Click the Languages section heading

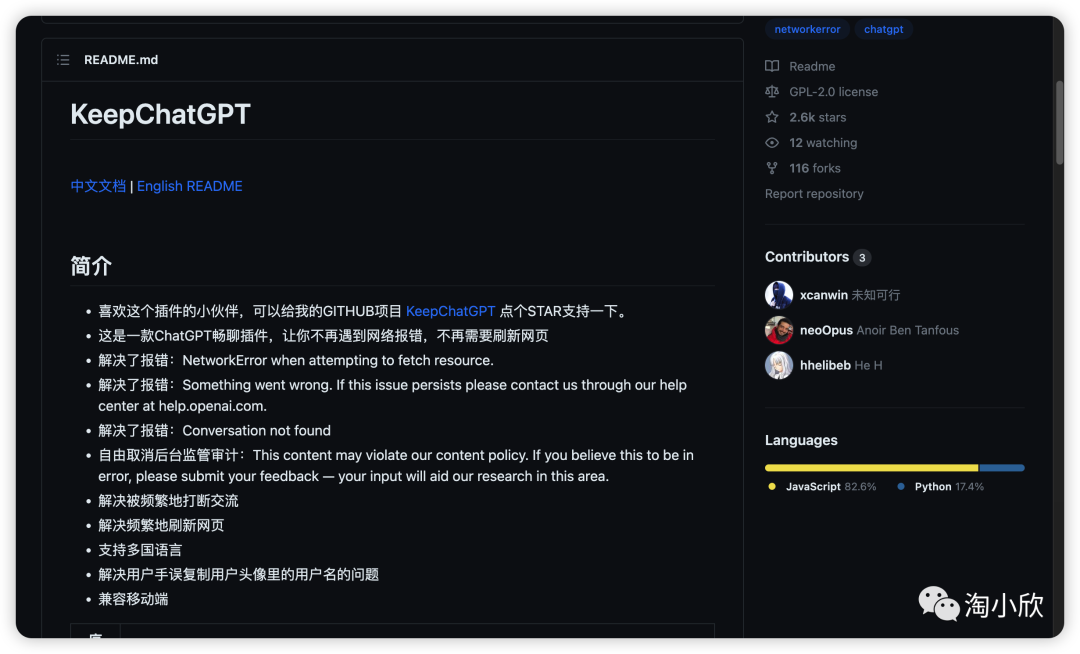[x=801, y=440]
